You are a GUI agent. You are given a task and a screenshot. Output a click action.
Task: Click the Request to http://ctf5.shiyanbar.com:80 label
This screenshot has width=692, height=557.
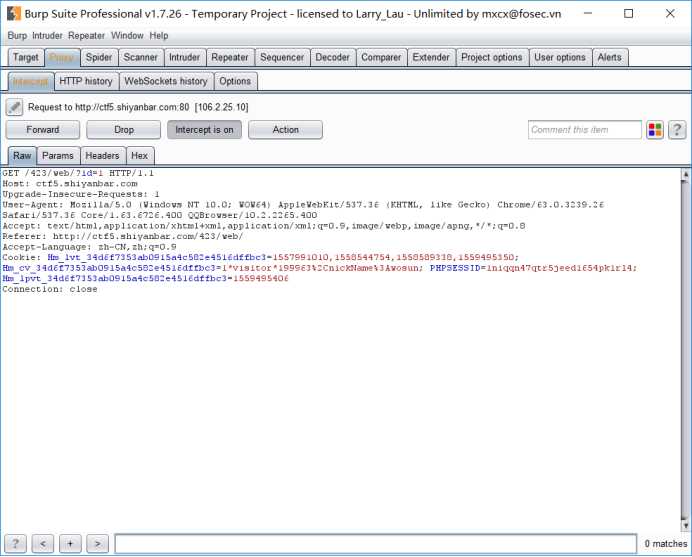138,107
